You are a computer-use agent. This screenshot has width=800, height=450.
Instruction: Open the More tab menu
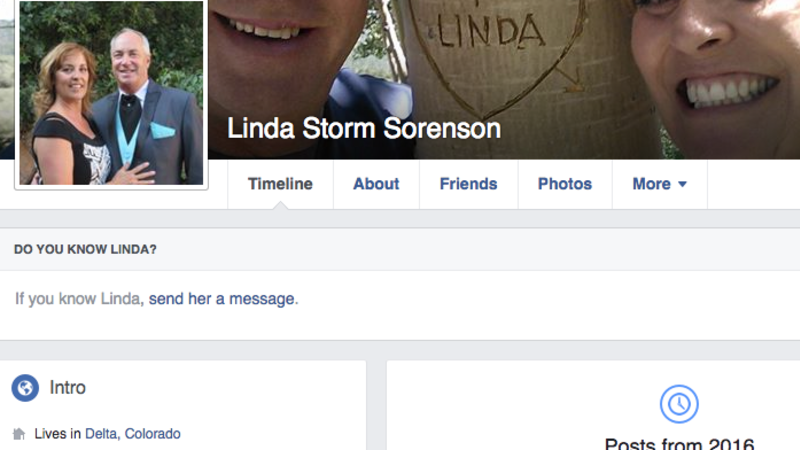(x=660, y=184)
